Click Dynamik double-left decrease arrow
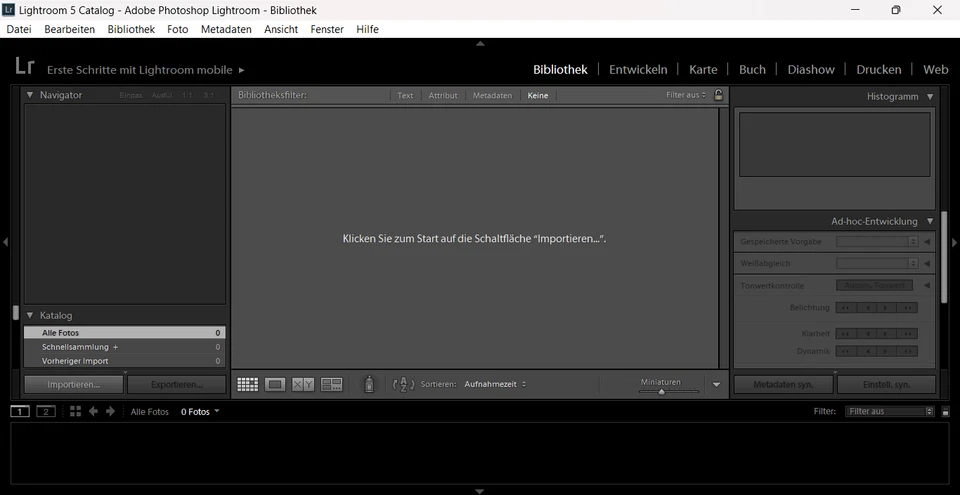 click(x=846, y=352)
